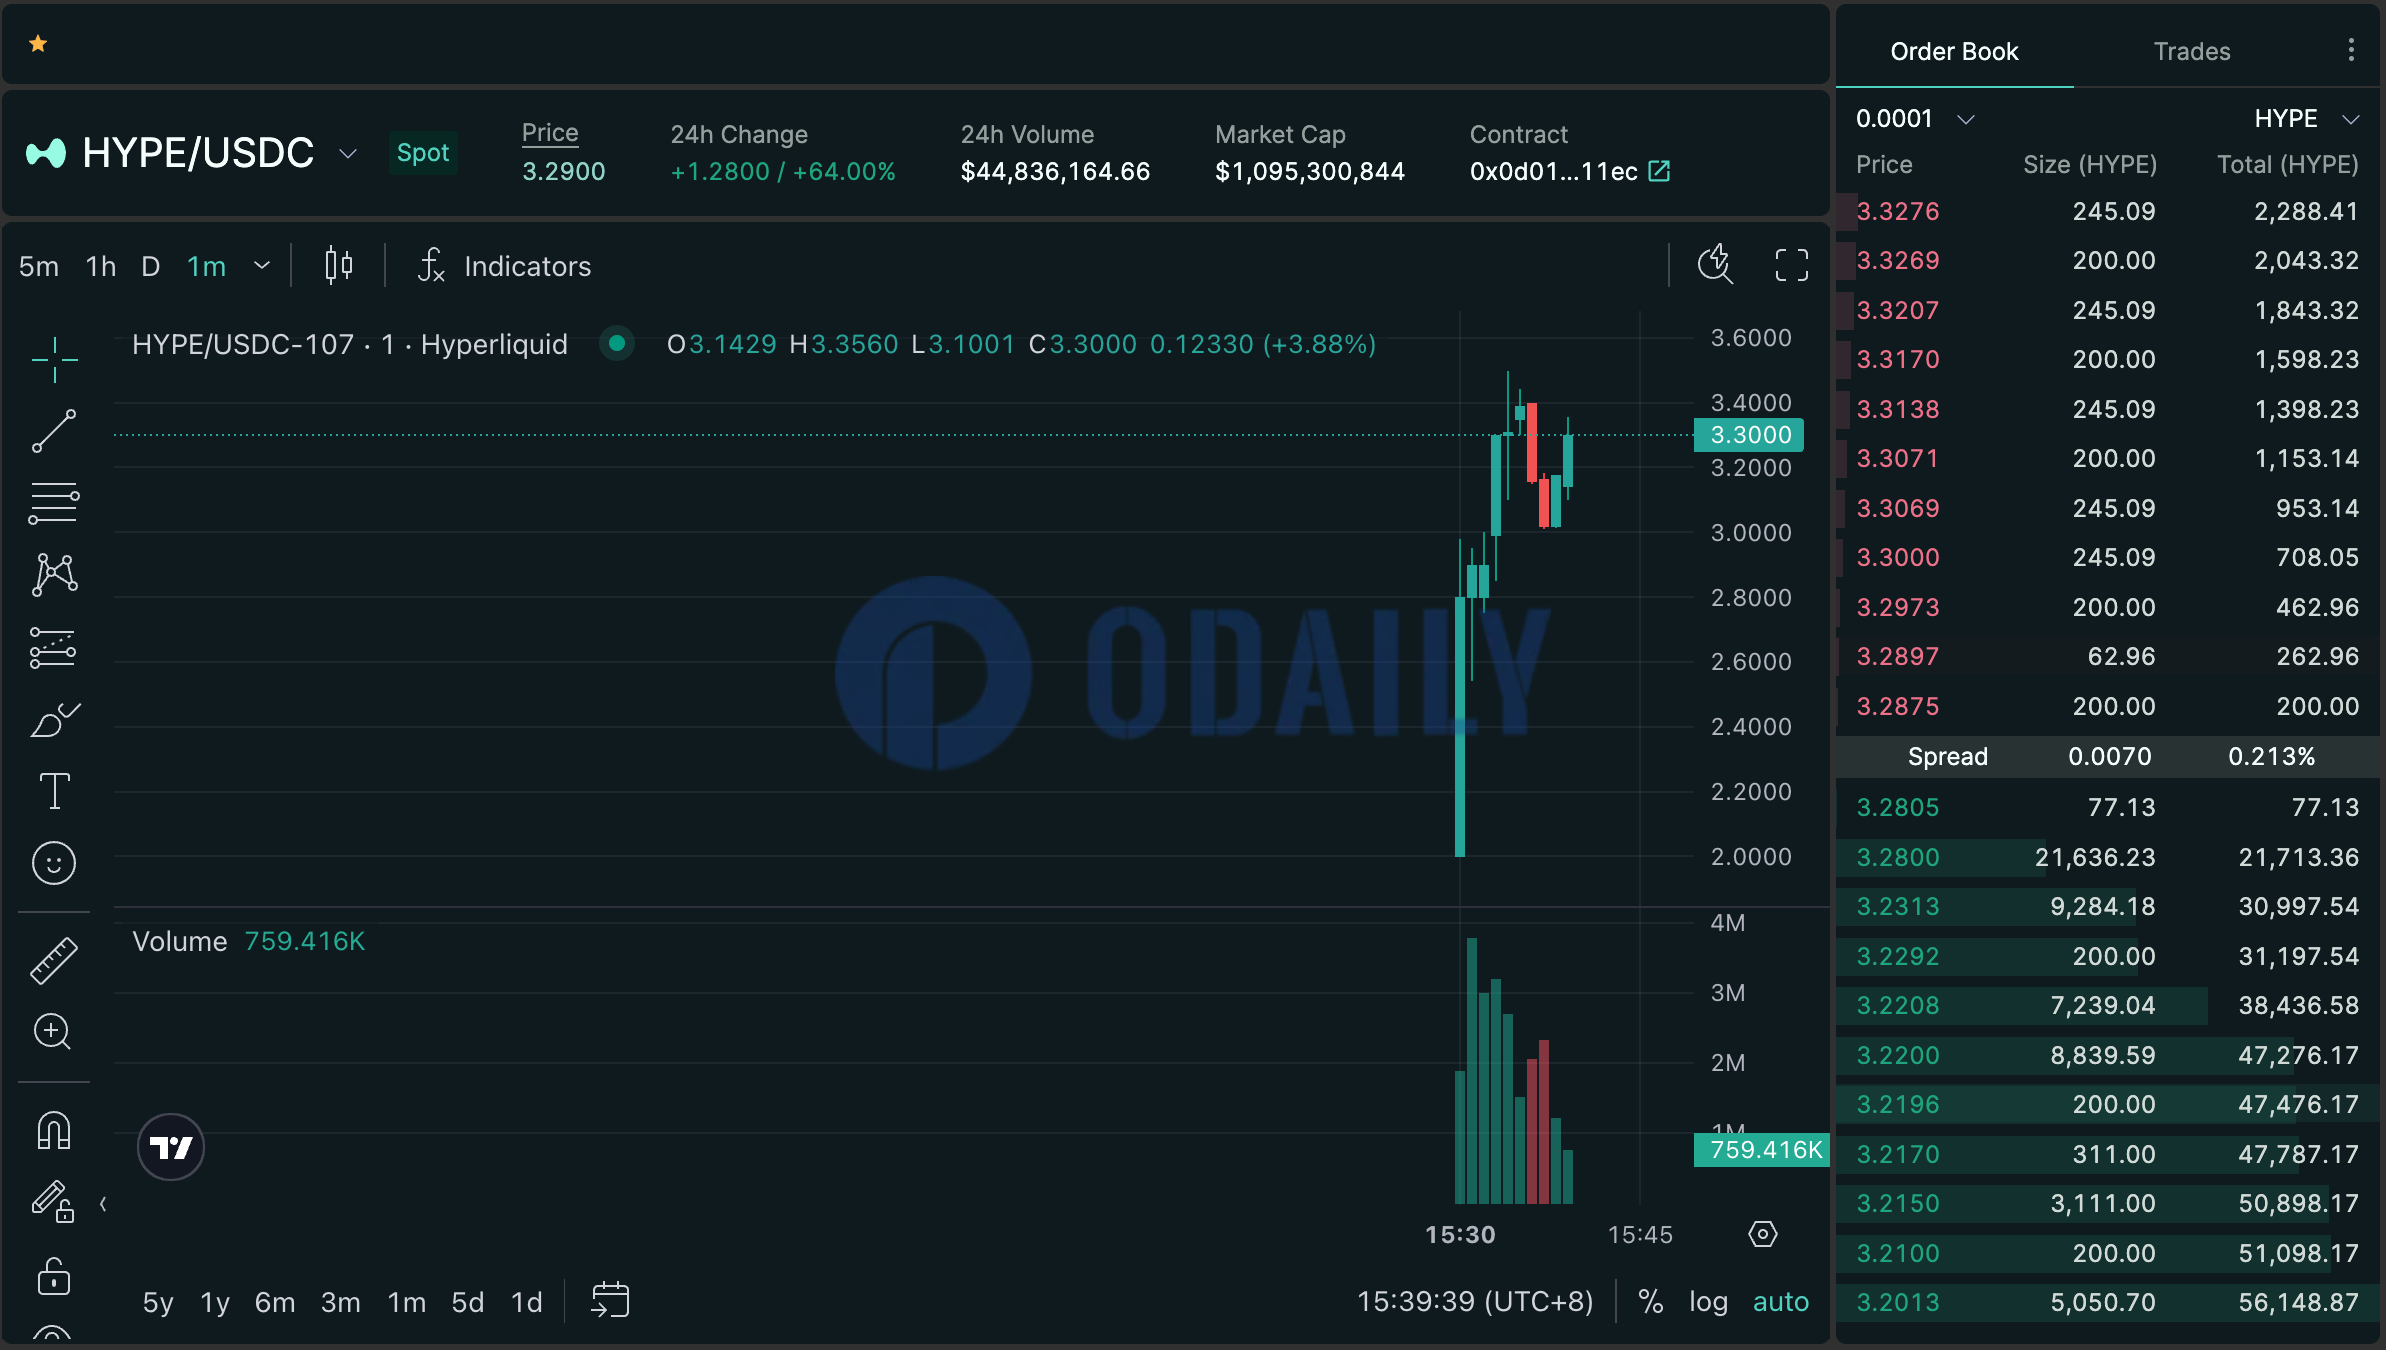This screenshot has width=2386, height=1350.
Task: Set chart range to 5y
Action: tap(158, 1302)
